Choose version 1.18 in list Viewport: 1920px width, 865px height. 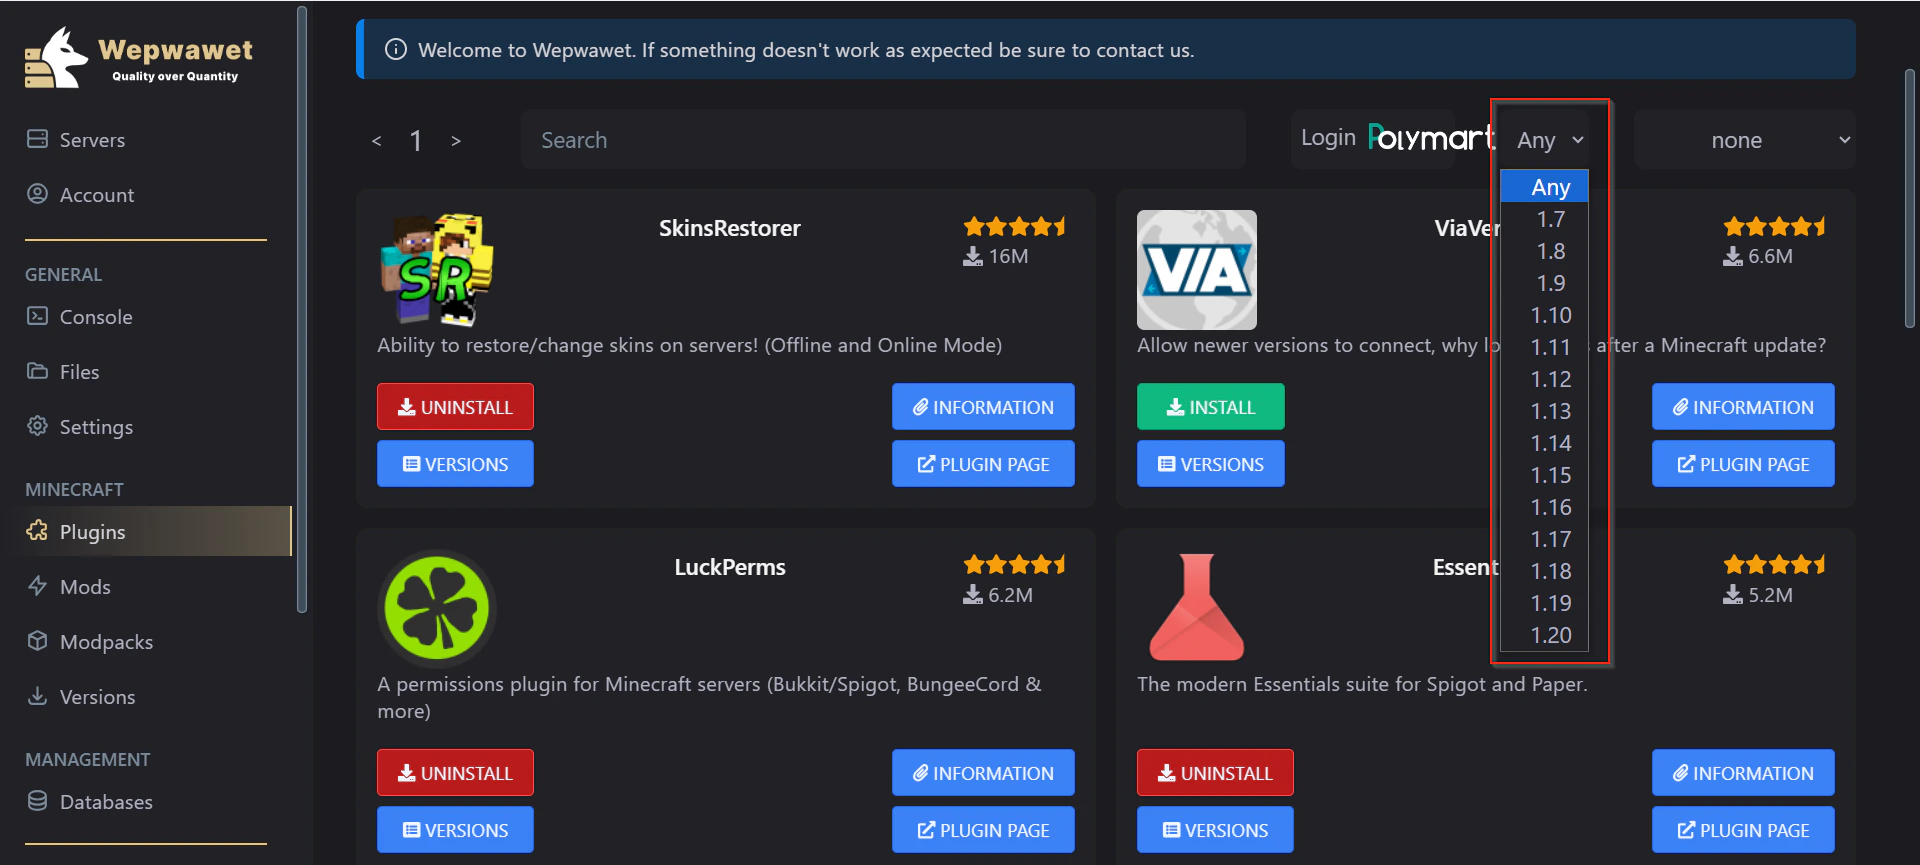pos(1545,571)
